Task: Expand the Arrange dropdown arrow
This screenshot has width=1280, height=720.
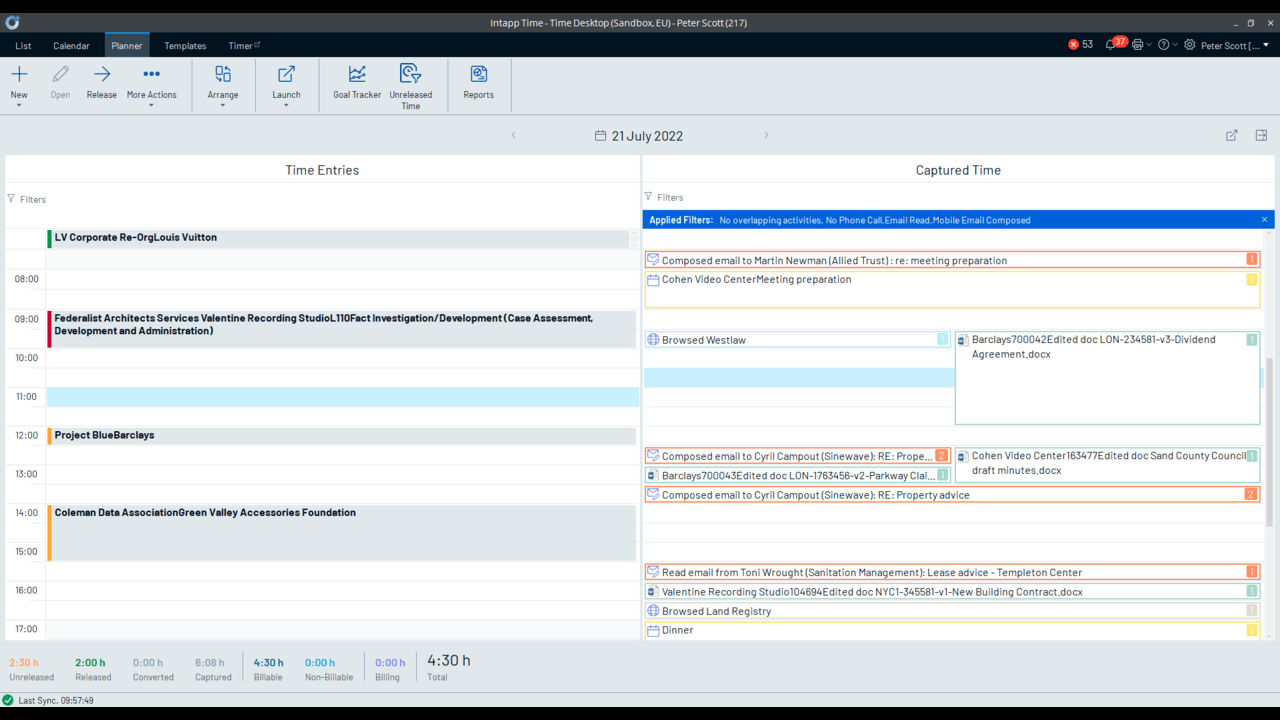Action: click(223, 105)
